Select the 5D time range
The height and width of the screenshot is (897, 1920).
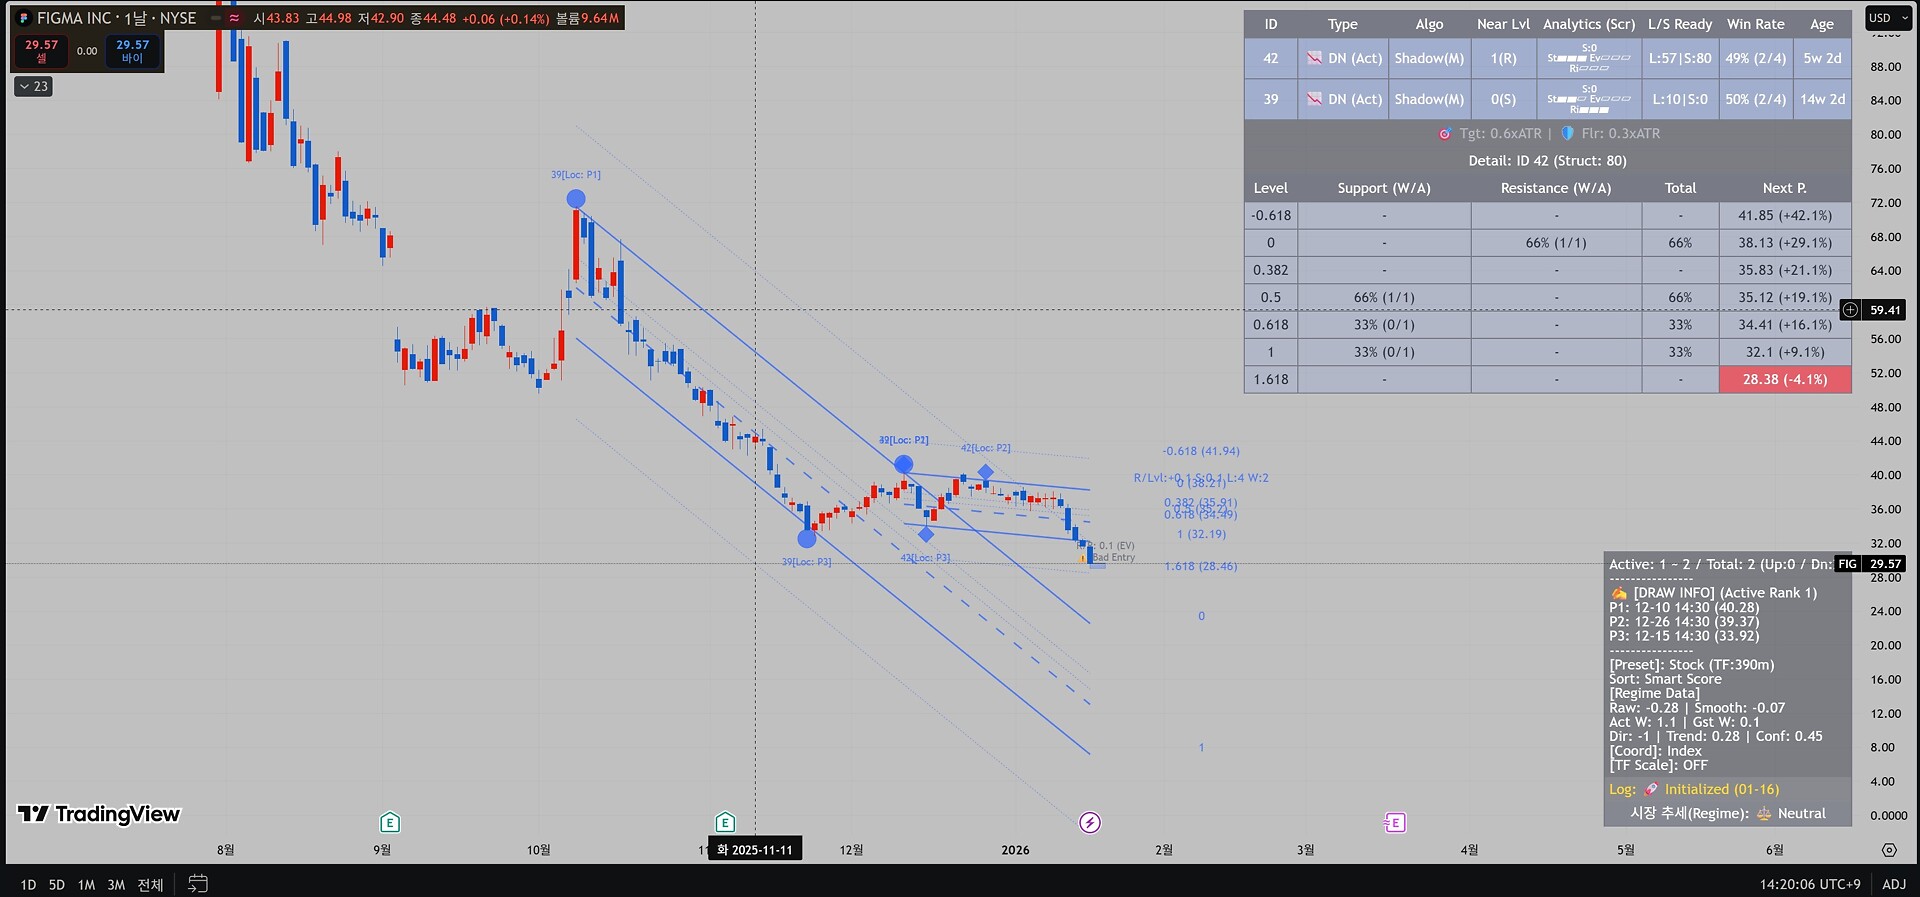(x=57, y=884)
